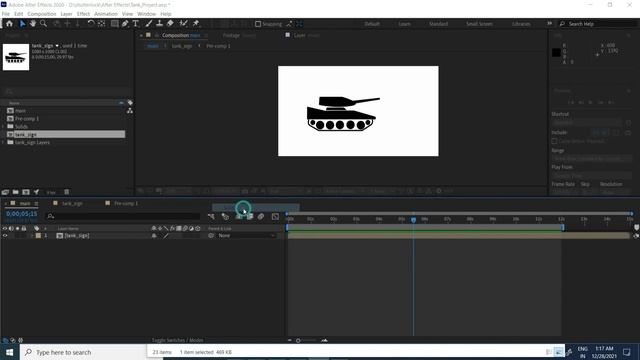This screenshot has height=360, width=640.
Task: Delete selected project item with trash icon
Action: click(67, 192)
